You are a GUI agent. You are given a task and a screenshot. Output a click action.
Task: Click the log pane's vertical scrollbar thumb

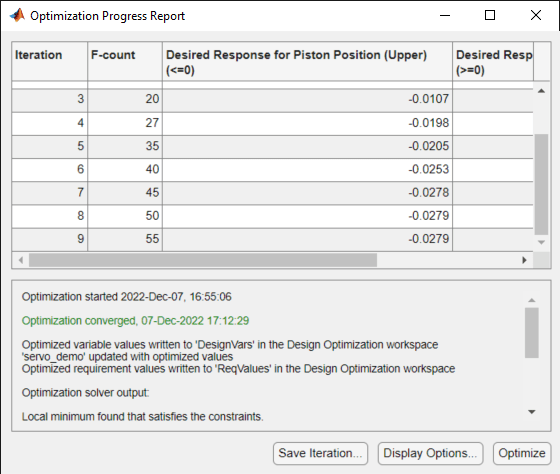[x=532, y=333]
